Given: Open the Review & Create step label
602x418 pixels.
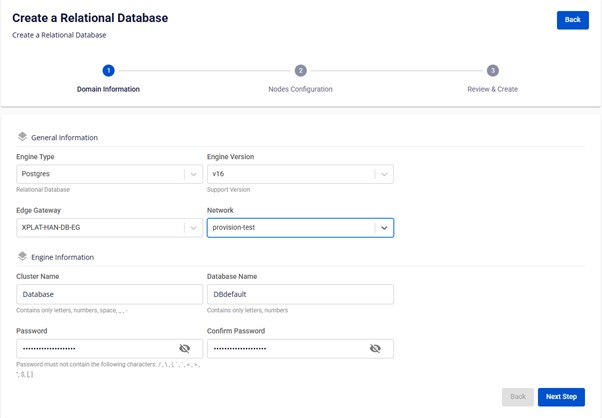Looking at the screenshot, I should pos(493,89).
